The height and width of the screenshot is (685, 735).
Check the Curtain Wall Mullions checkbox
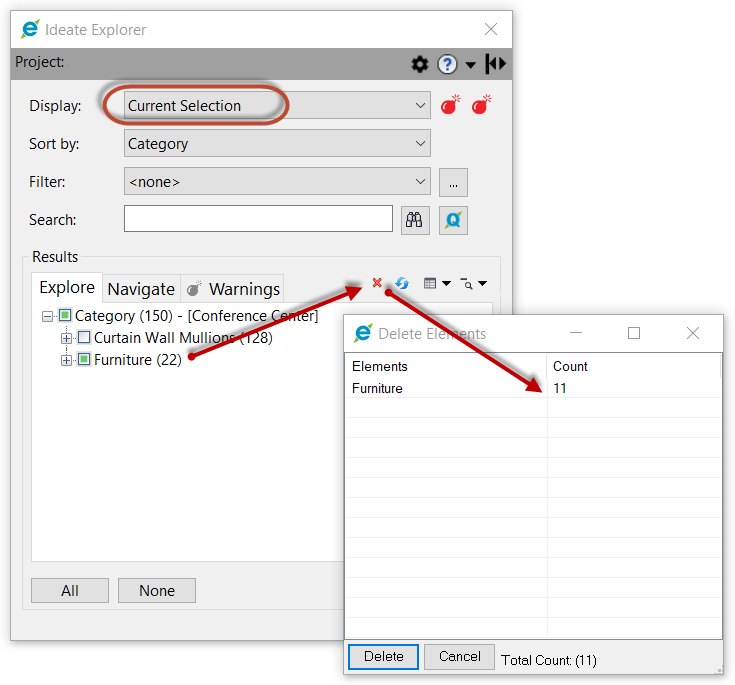(84, 337)
